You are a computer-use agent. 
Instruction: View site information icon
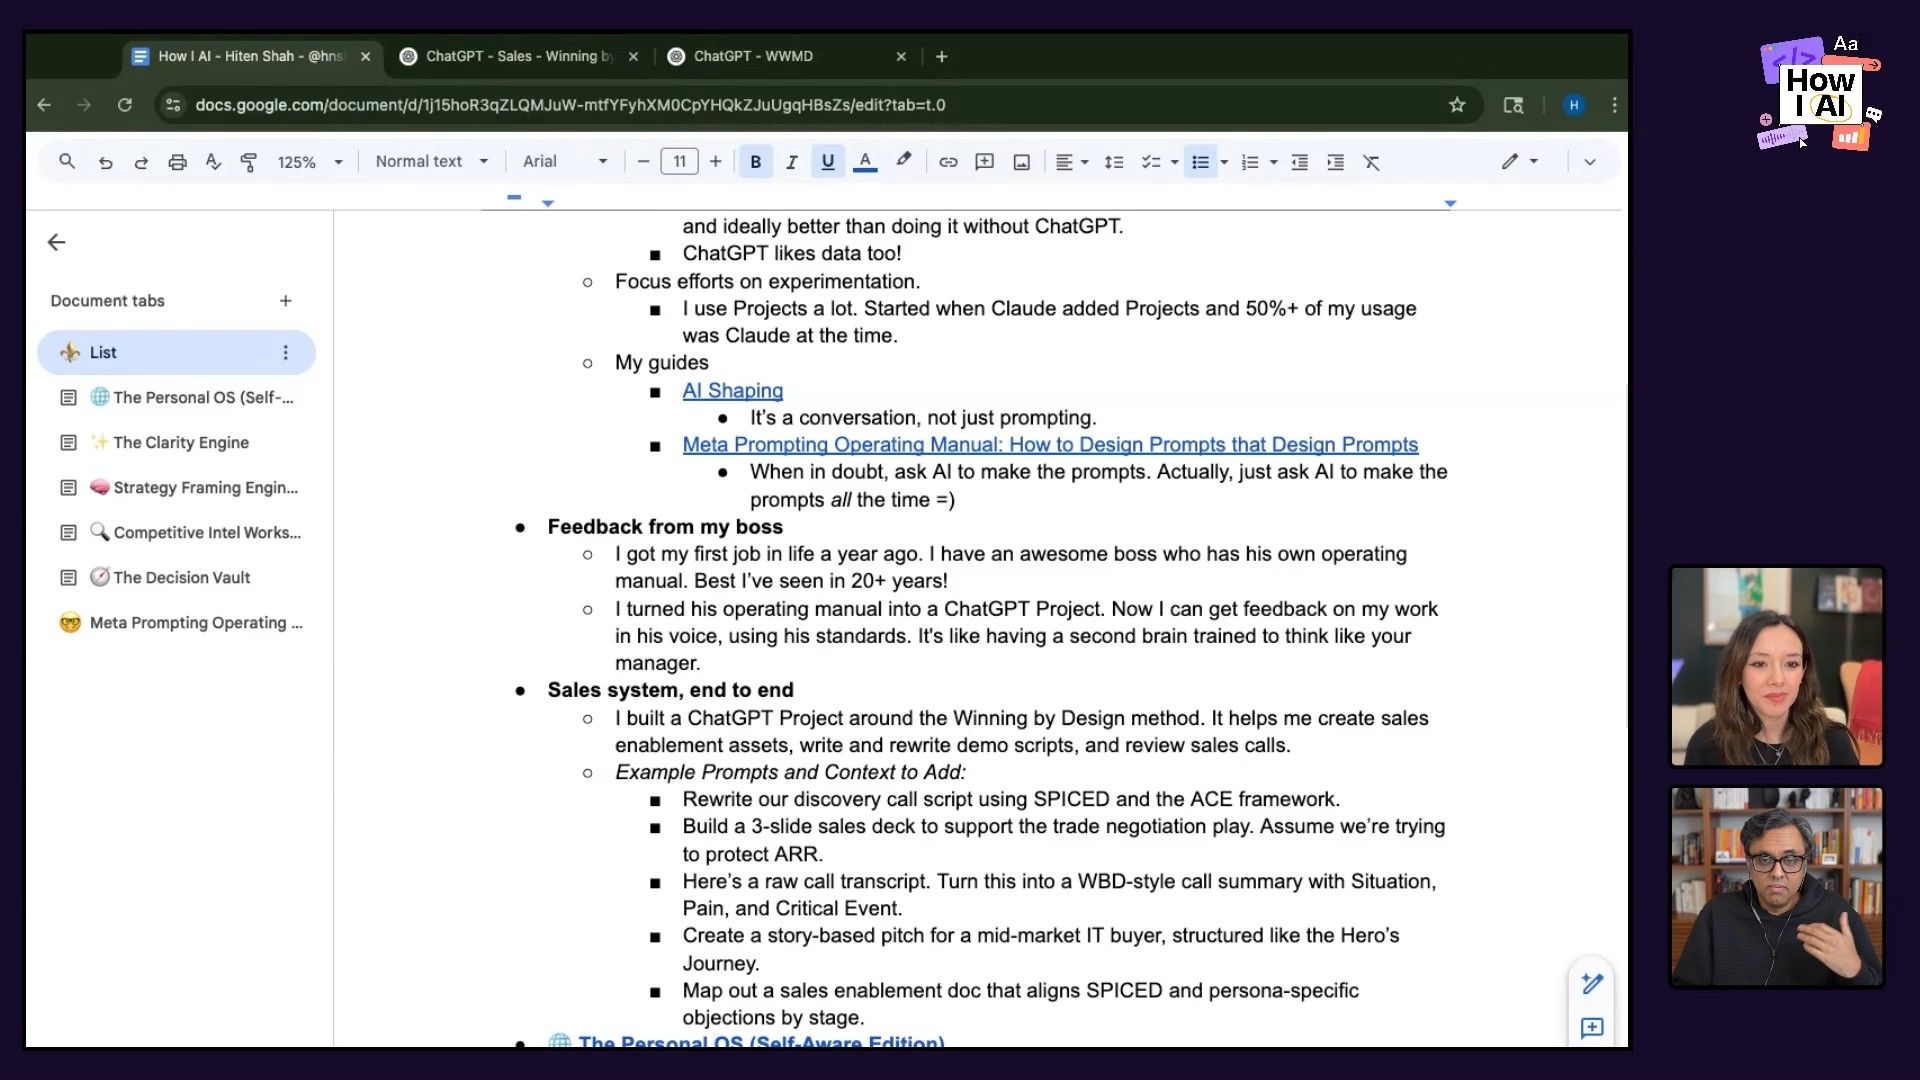click(173, 105)
